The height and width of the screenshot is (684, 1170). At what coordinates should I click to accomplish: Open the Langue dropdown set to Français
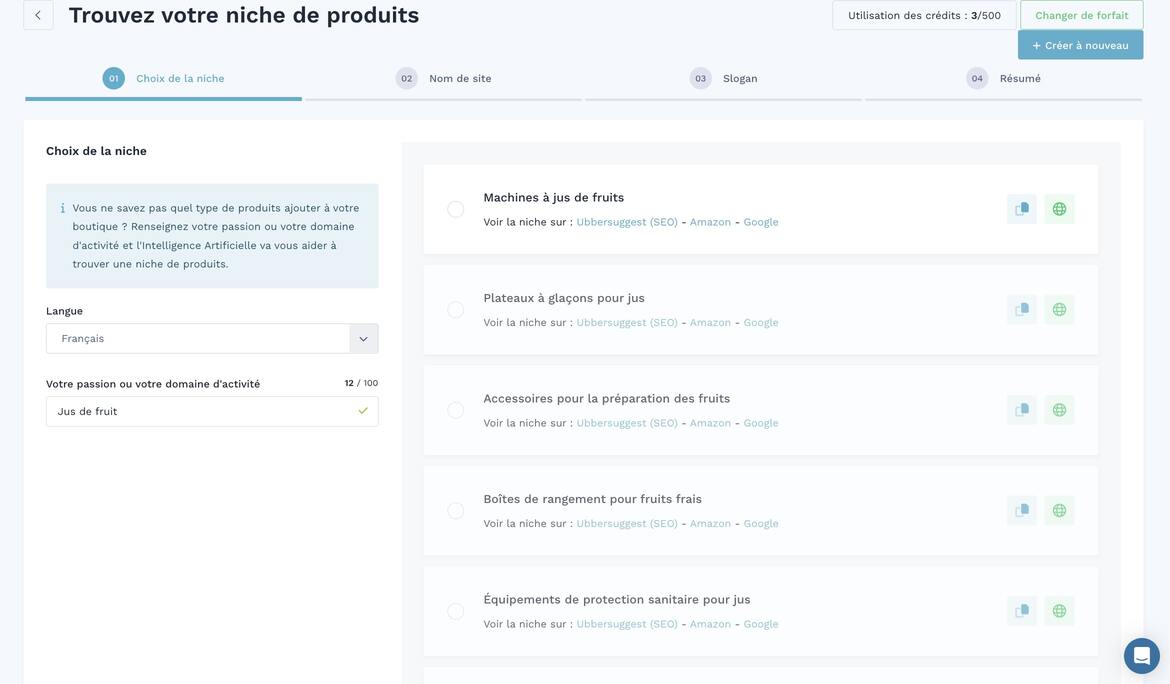(x=212, y=339)
